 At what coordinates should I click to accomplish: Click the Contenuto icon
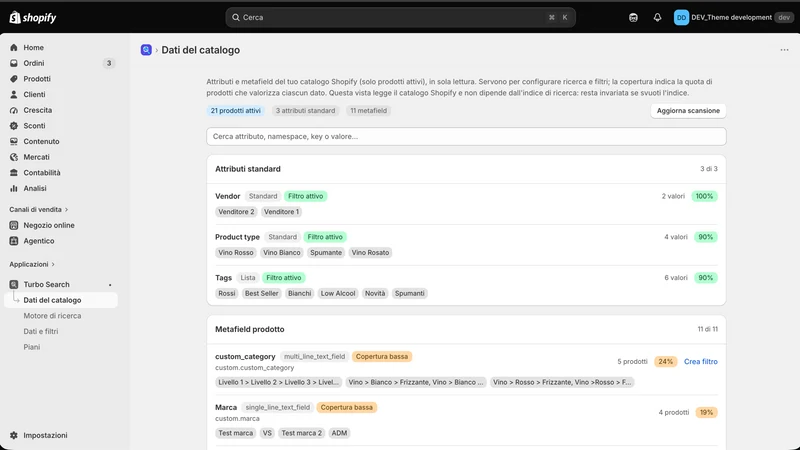pyautogui.click(x=14, y=141)
